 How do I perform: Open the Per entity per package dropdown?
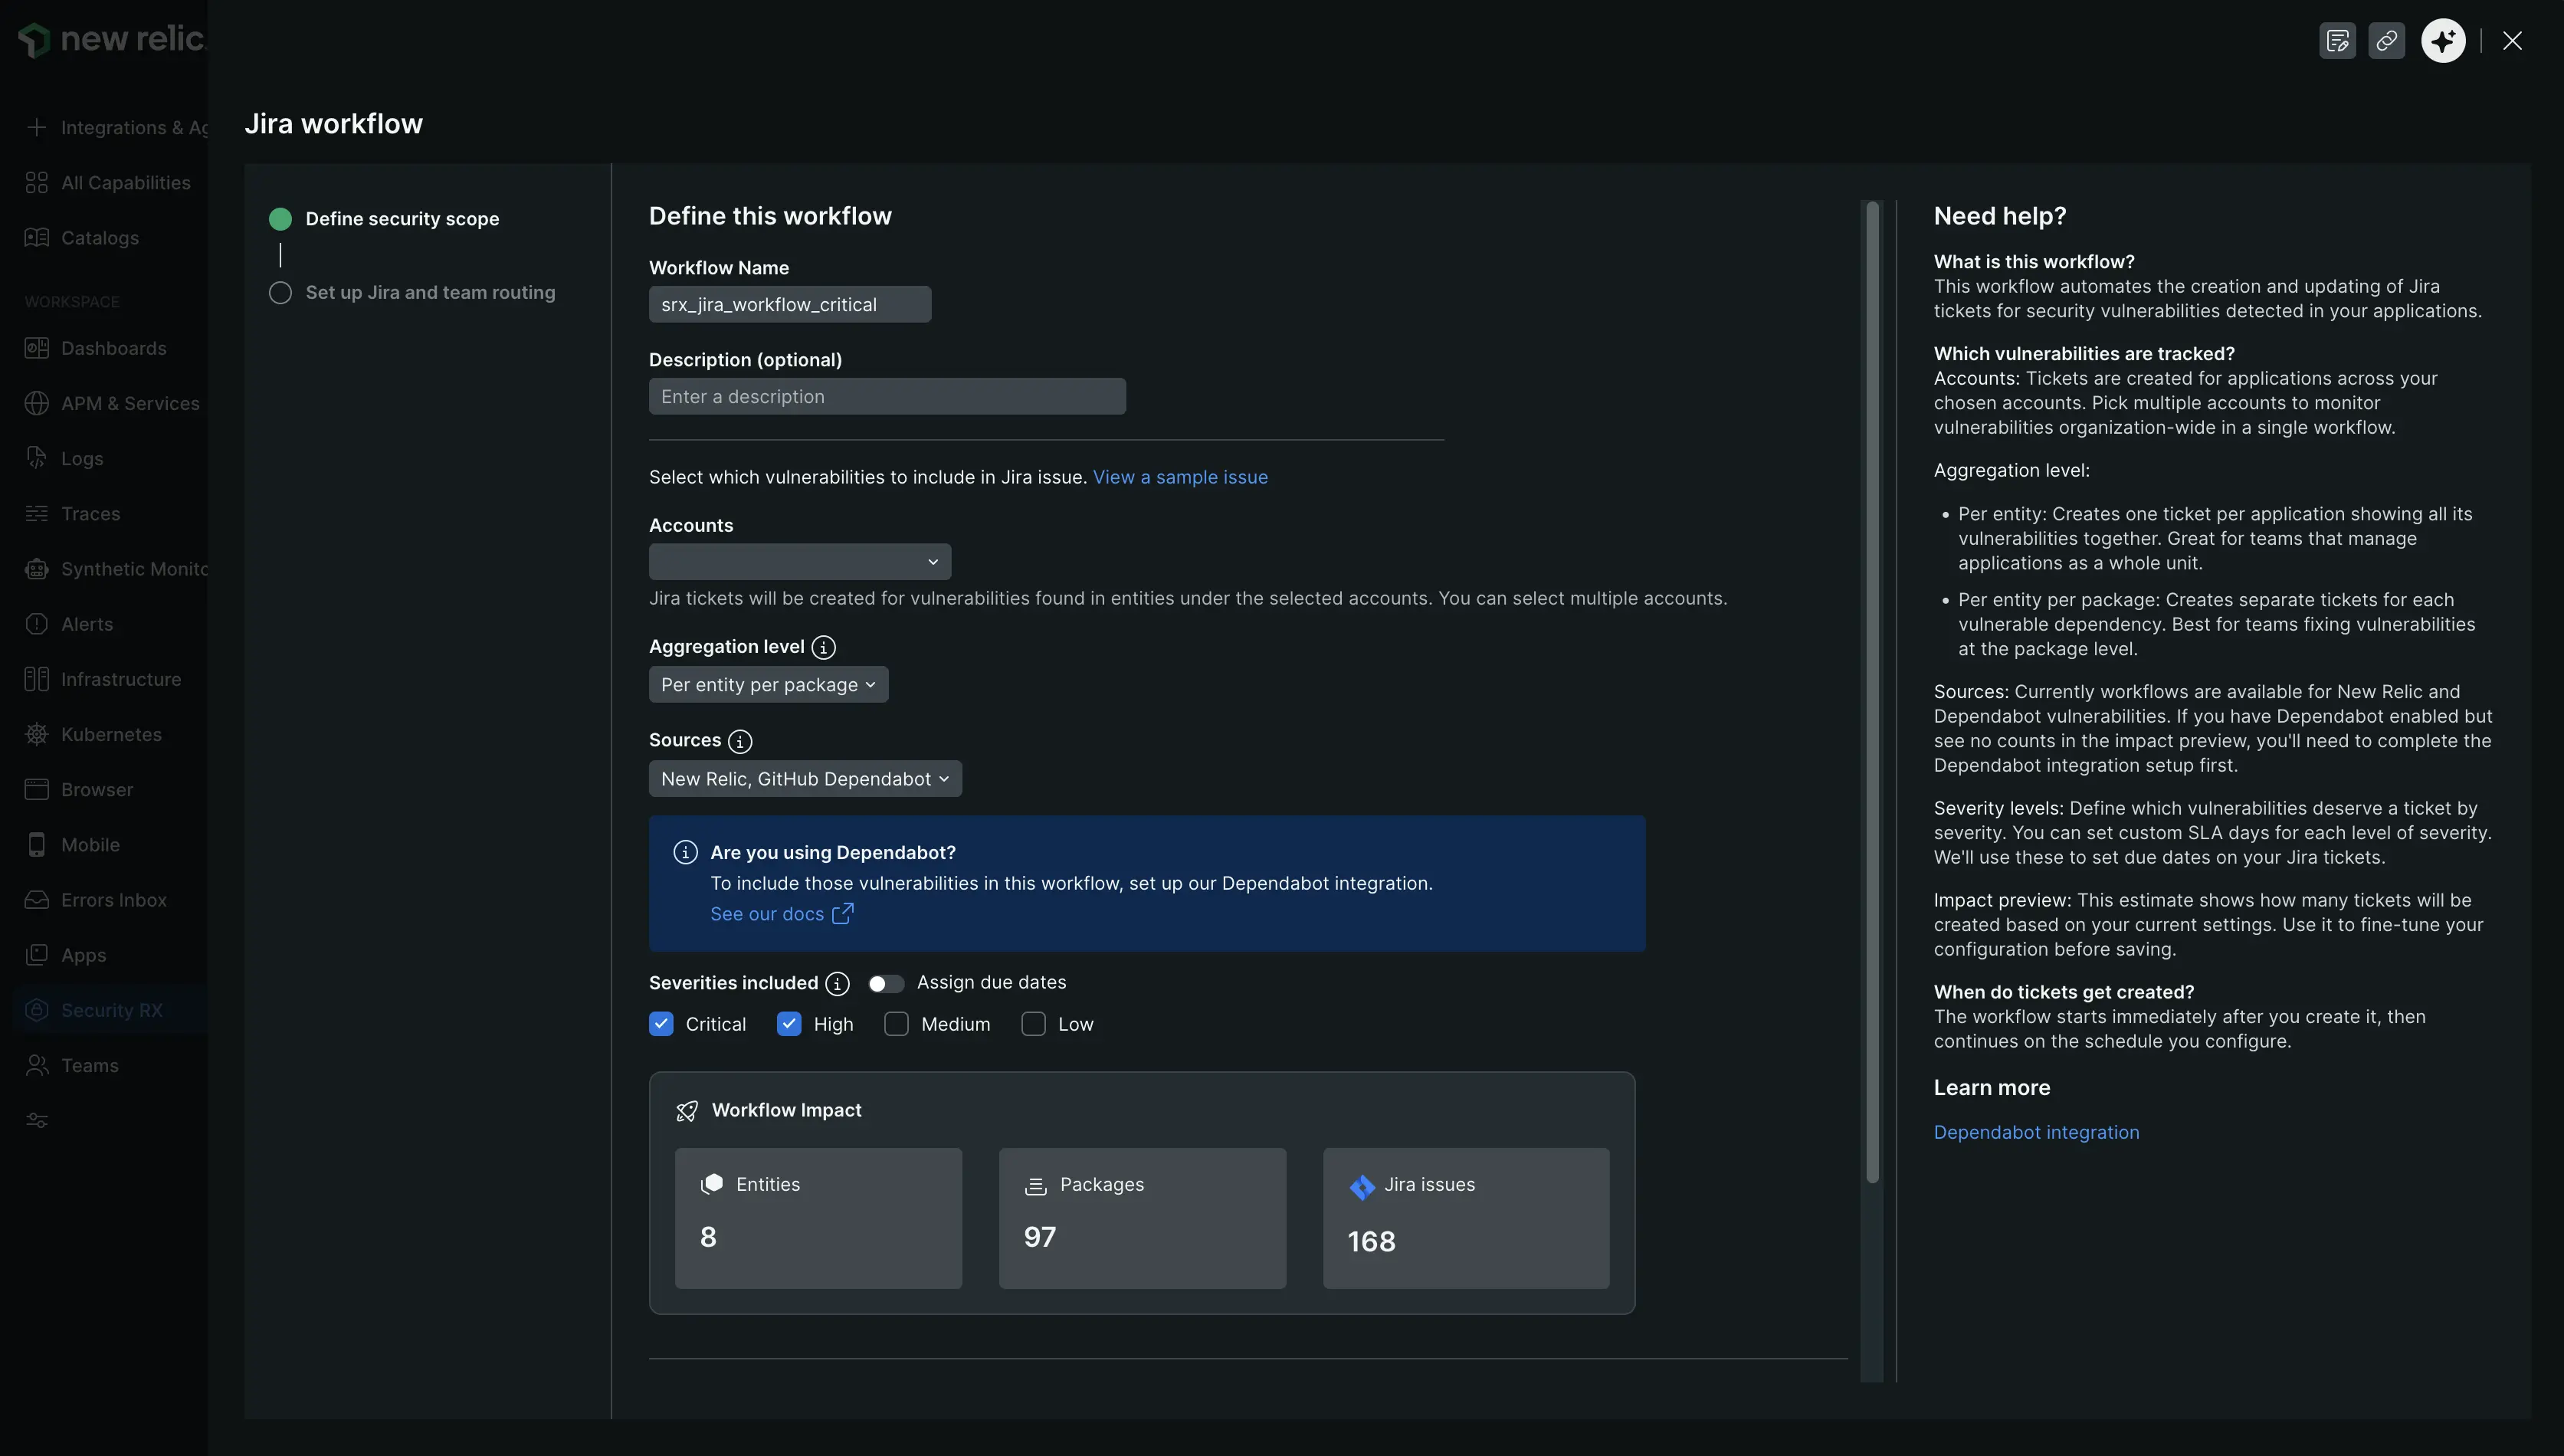pyautogui.click(x=768, y=685)
